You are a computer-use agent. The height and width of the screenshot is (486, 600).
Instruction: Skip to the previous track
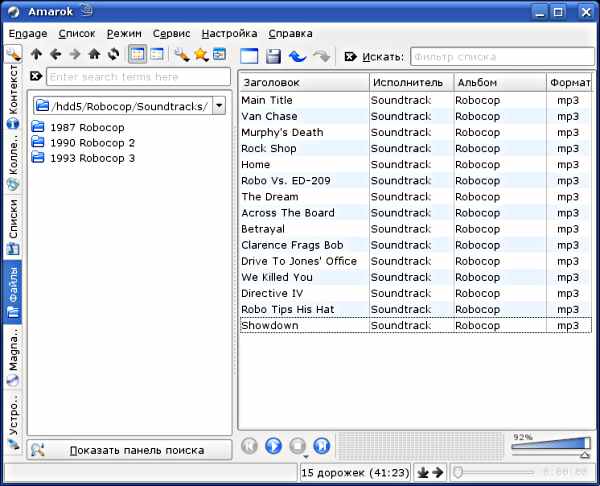point(249,446)
